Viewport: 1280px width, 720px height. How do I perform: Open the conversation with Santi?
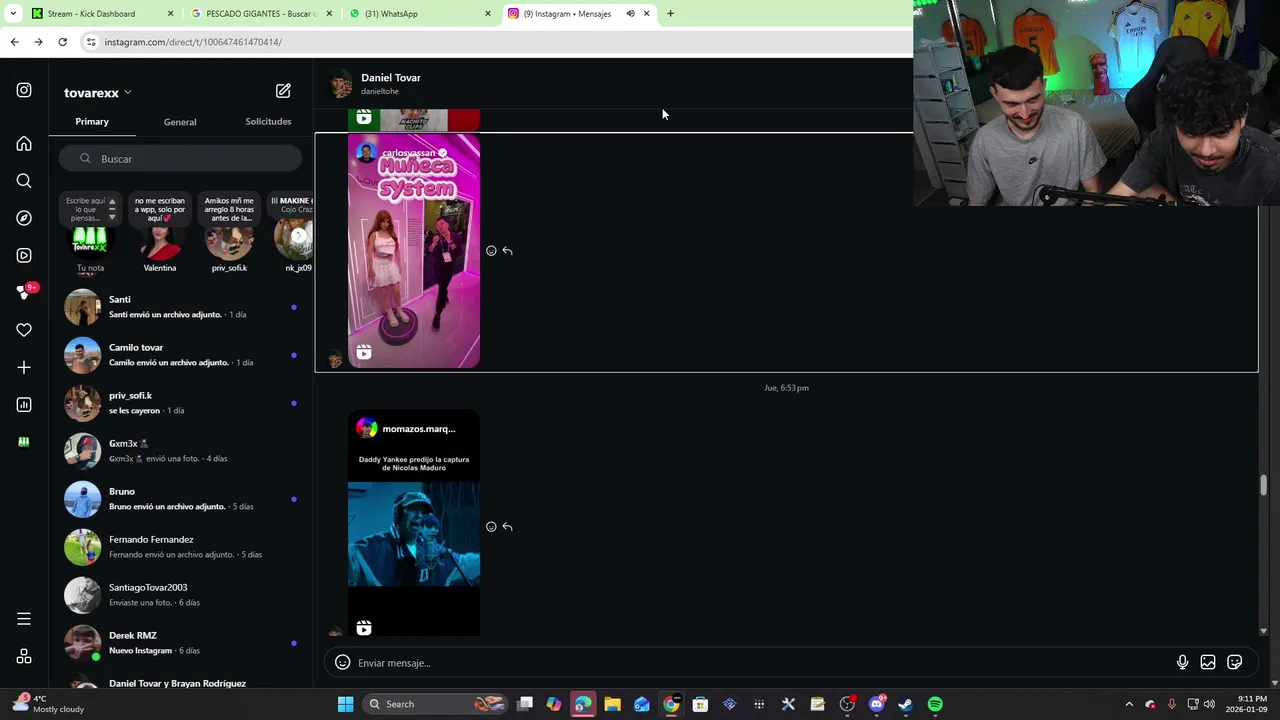[x=181, y=307]
